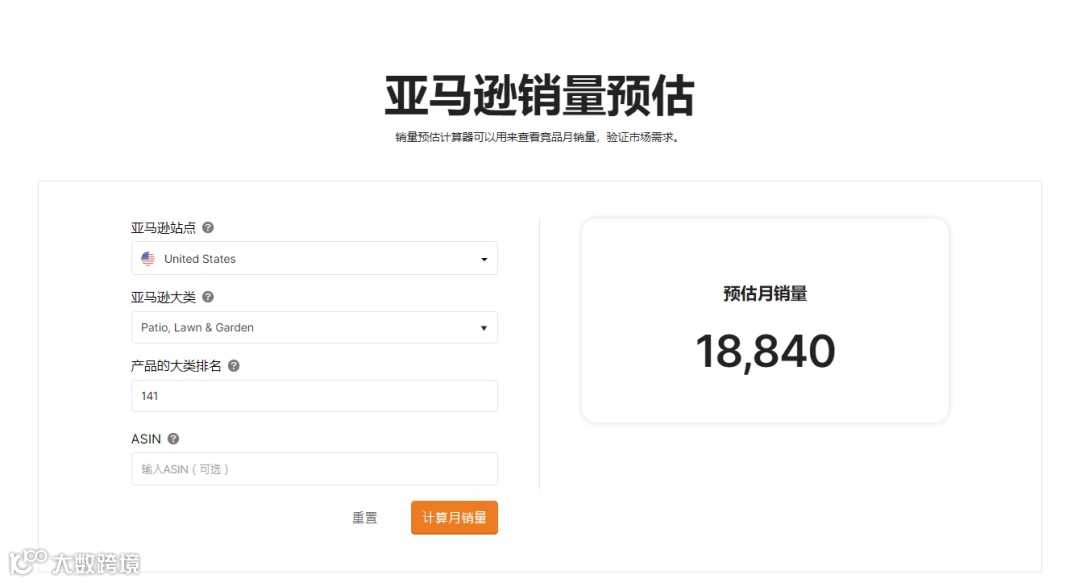Click the 亚马逊站点 label
This screenshot has height=583, width=1080.
click(x=163, y=228)
